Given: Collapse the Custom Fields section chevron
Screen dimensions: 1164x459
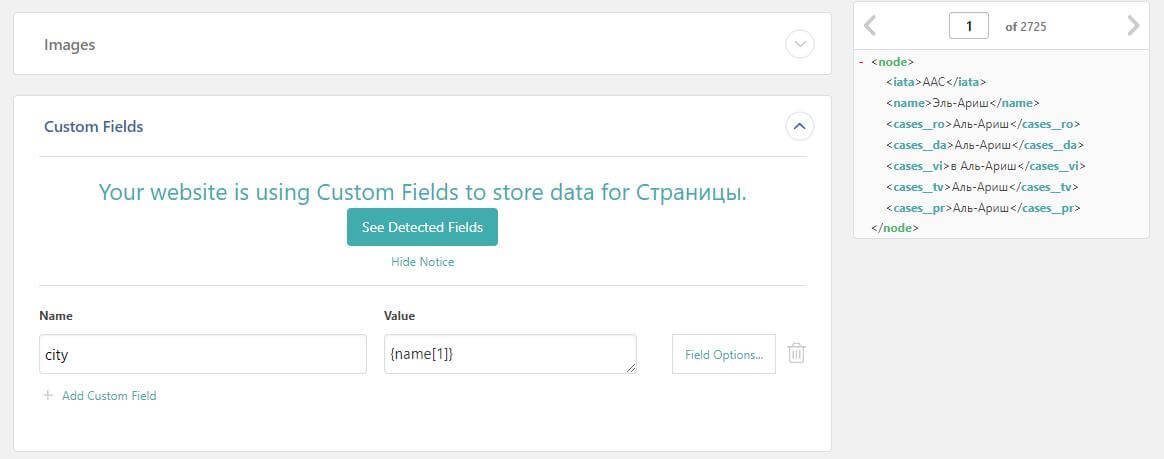Looking at the screenshot, I should pos(799,126).
